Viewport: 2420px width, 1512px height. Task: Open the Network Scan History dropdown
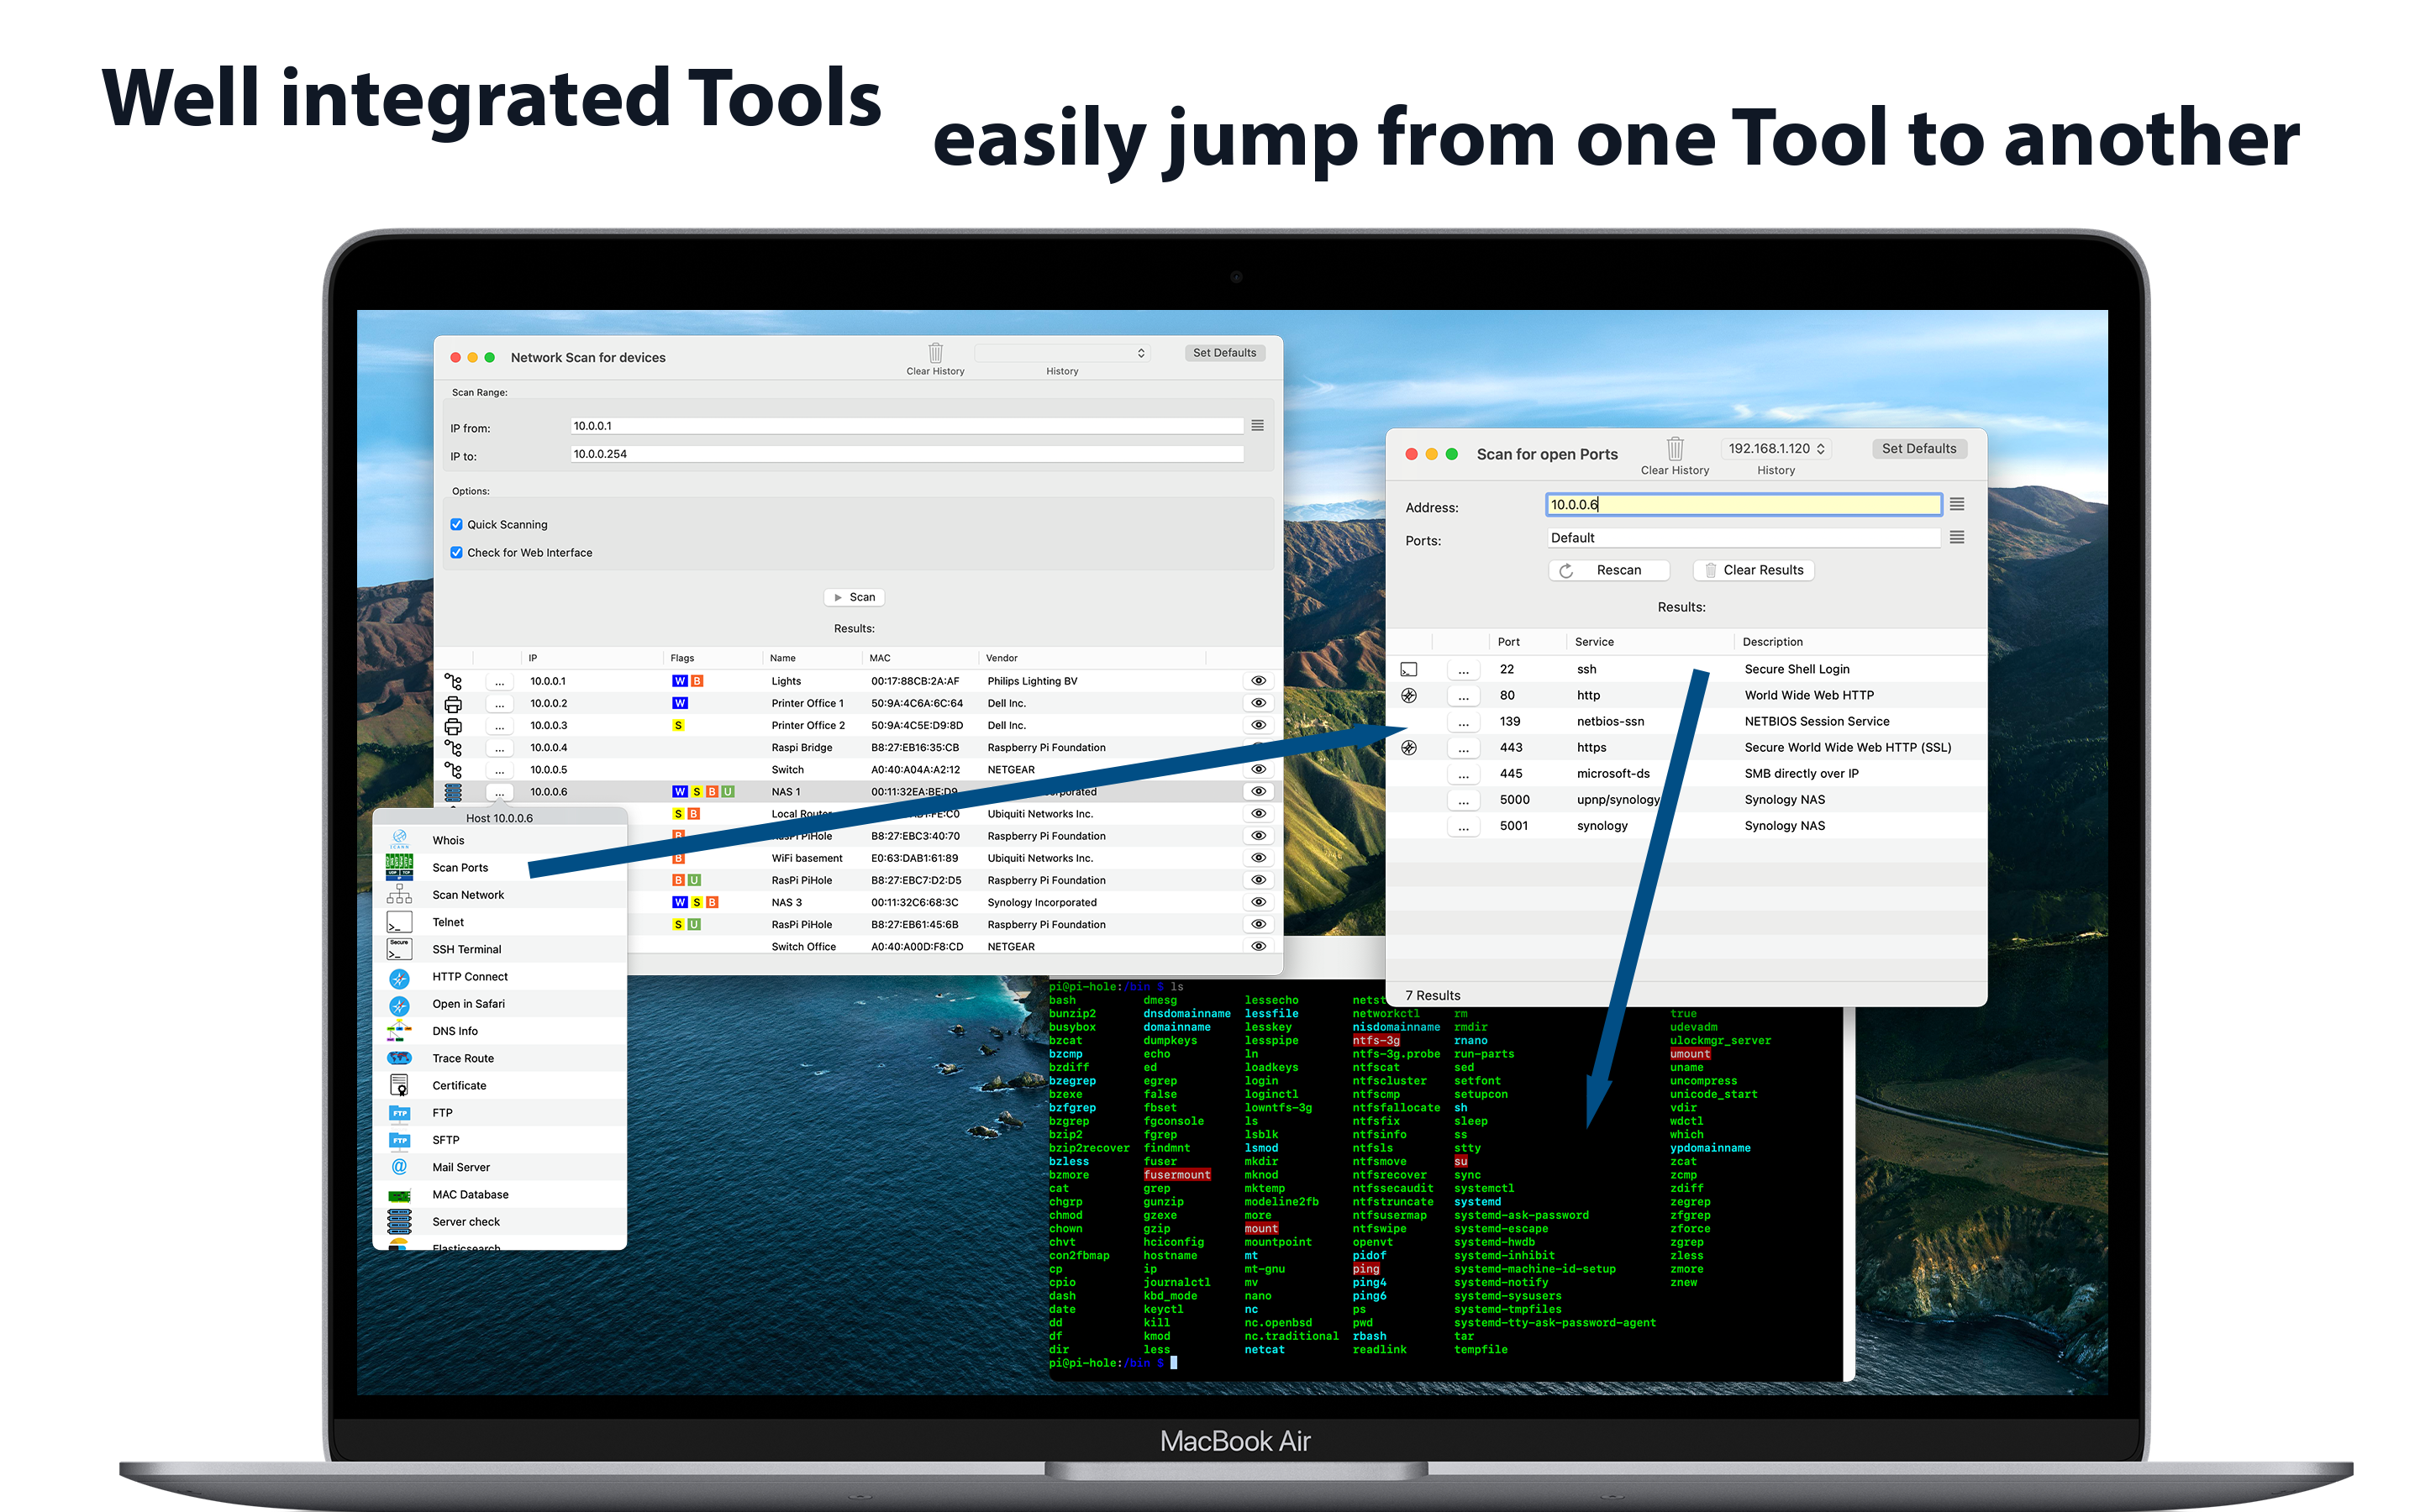pyautogui.click(x=1061, y=353)
